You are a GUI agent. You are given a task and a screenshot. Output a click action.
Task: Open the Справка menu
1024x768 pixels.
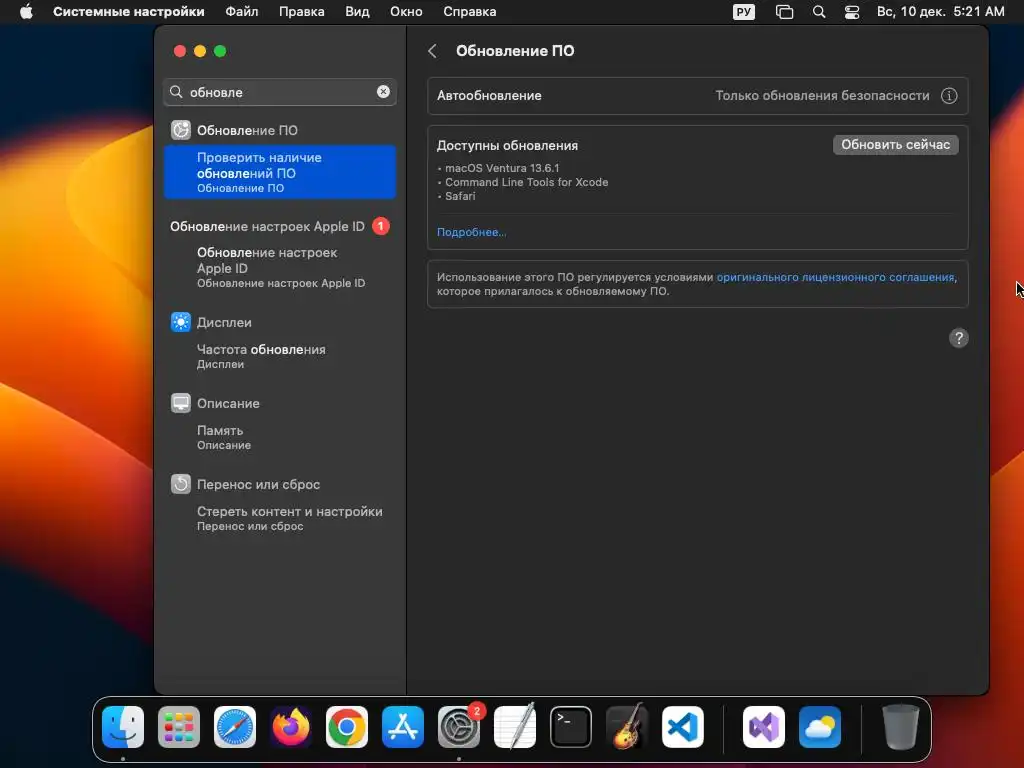470,12
